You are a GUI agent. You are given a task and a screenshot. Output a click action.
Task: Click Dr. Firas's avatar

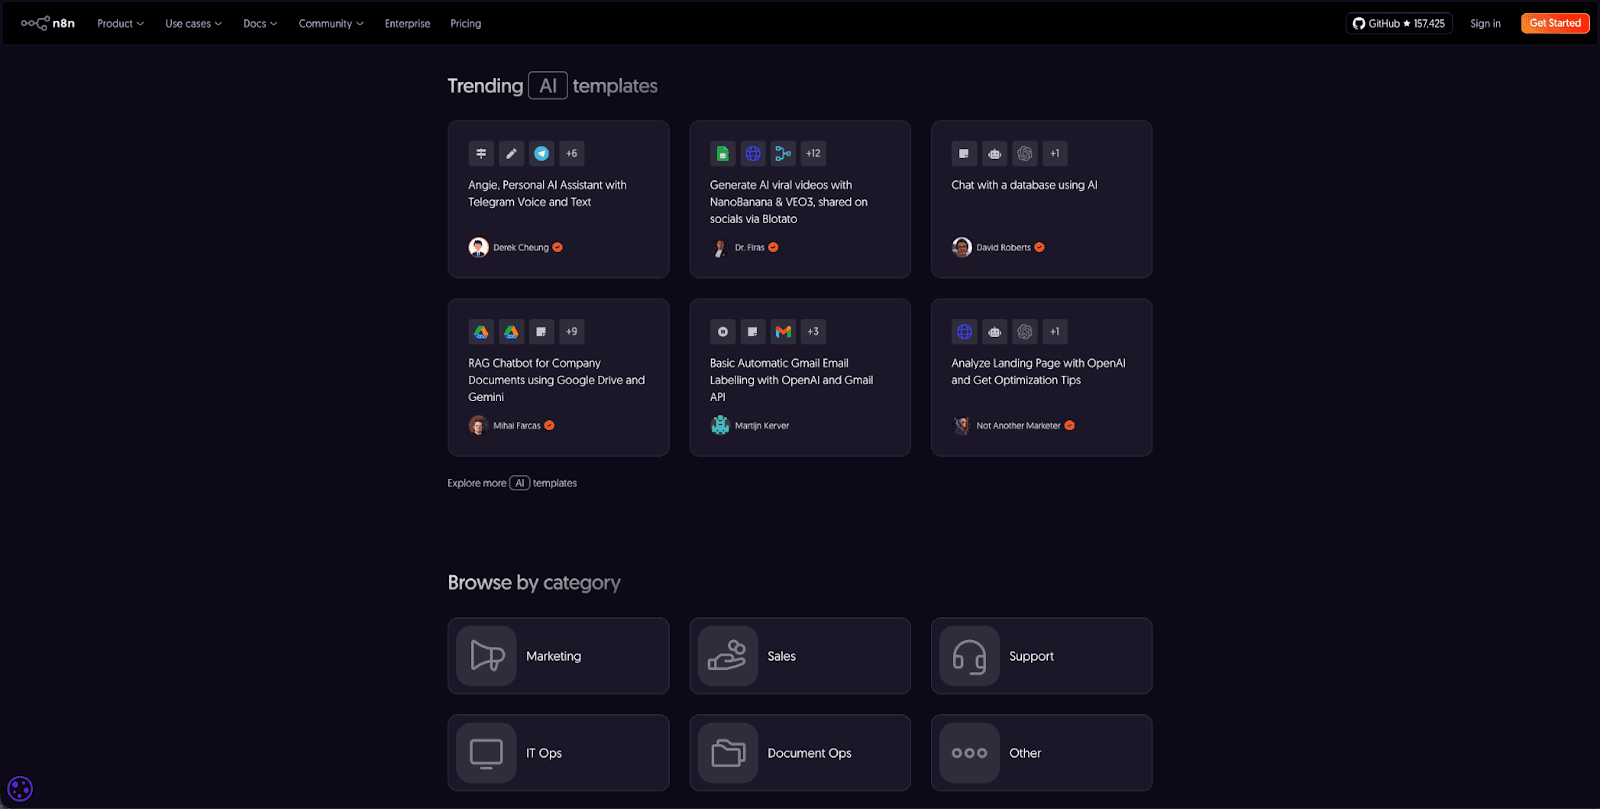(720, 247)
